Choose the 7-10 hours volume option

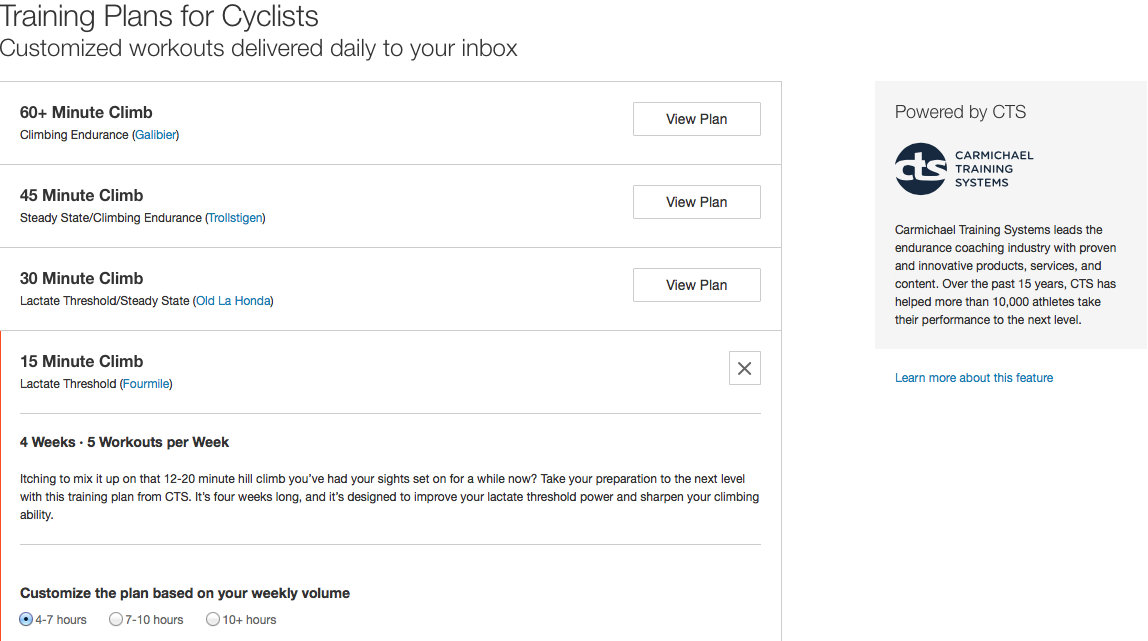click(115, 619)
